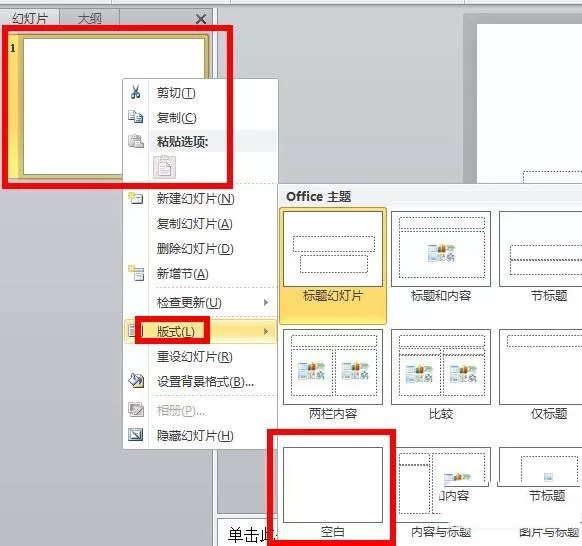Expand the 检查更新(U) submenu arrow
The width and height of the screenshot is (582, 546).
[x=266, y=302]
